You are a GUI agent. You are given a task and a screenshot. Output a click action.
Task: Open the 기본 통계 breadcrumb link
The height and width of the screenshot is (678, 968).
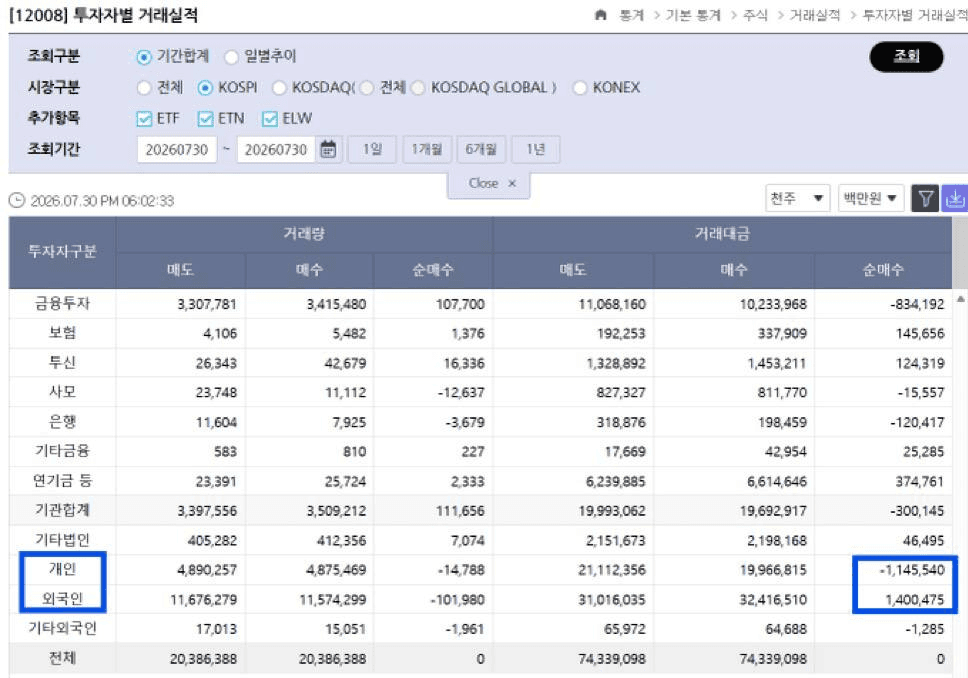click(x=693, y=15)
